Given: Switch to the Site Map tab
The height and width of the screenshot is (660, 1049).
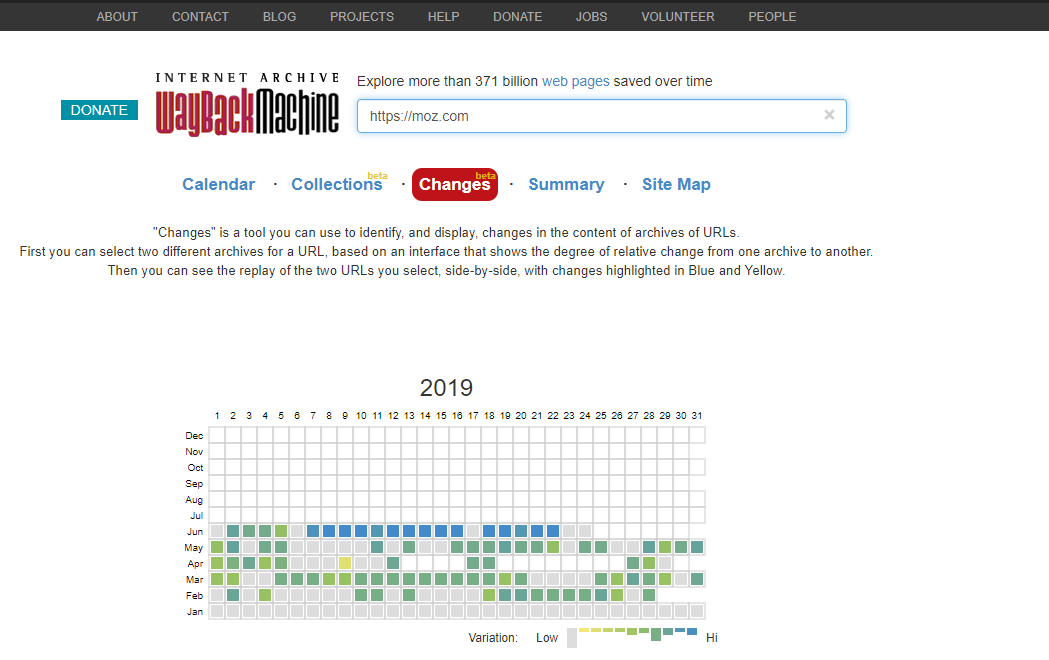Looking at the screenshot, I should (676, 185).
